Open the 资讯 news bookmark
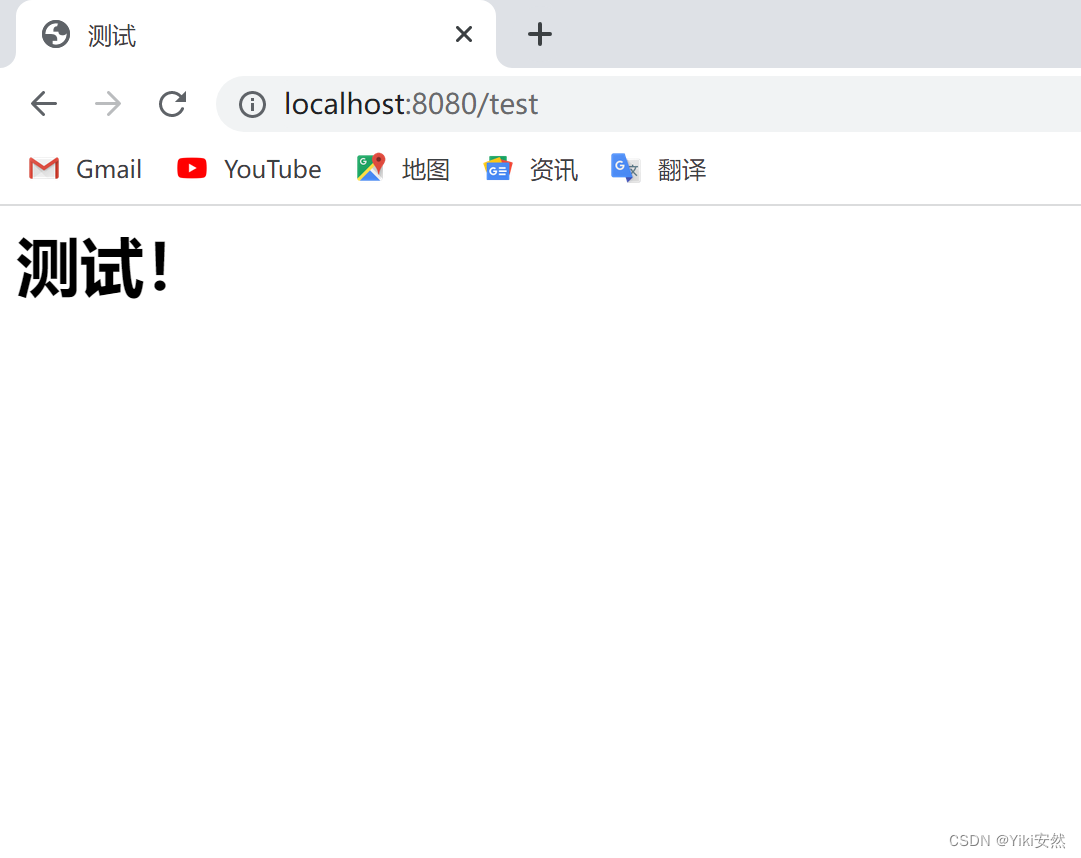This screenshot has height=858, width=1081. pyautogui.click(x=531, y=169)
